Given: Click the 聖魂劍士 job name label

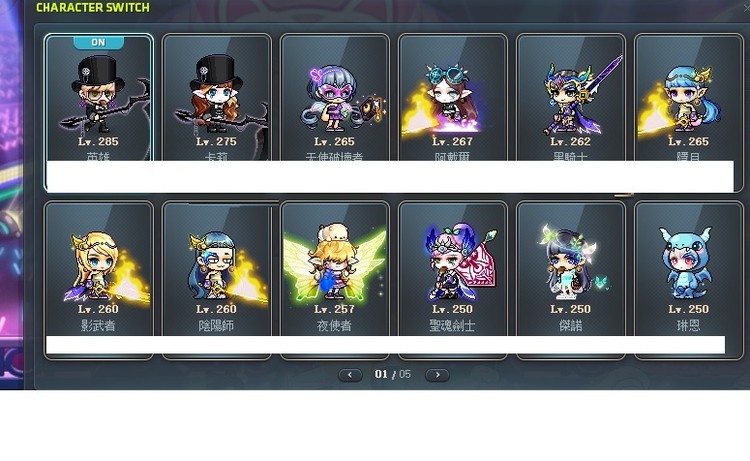Looking at the screenshot, I should point(452,326).
